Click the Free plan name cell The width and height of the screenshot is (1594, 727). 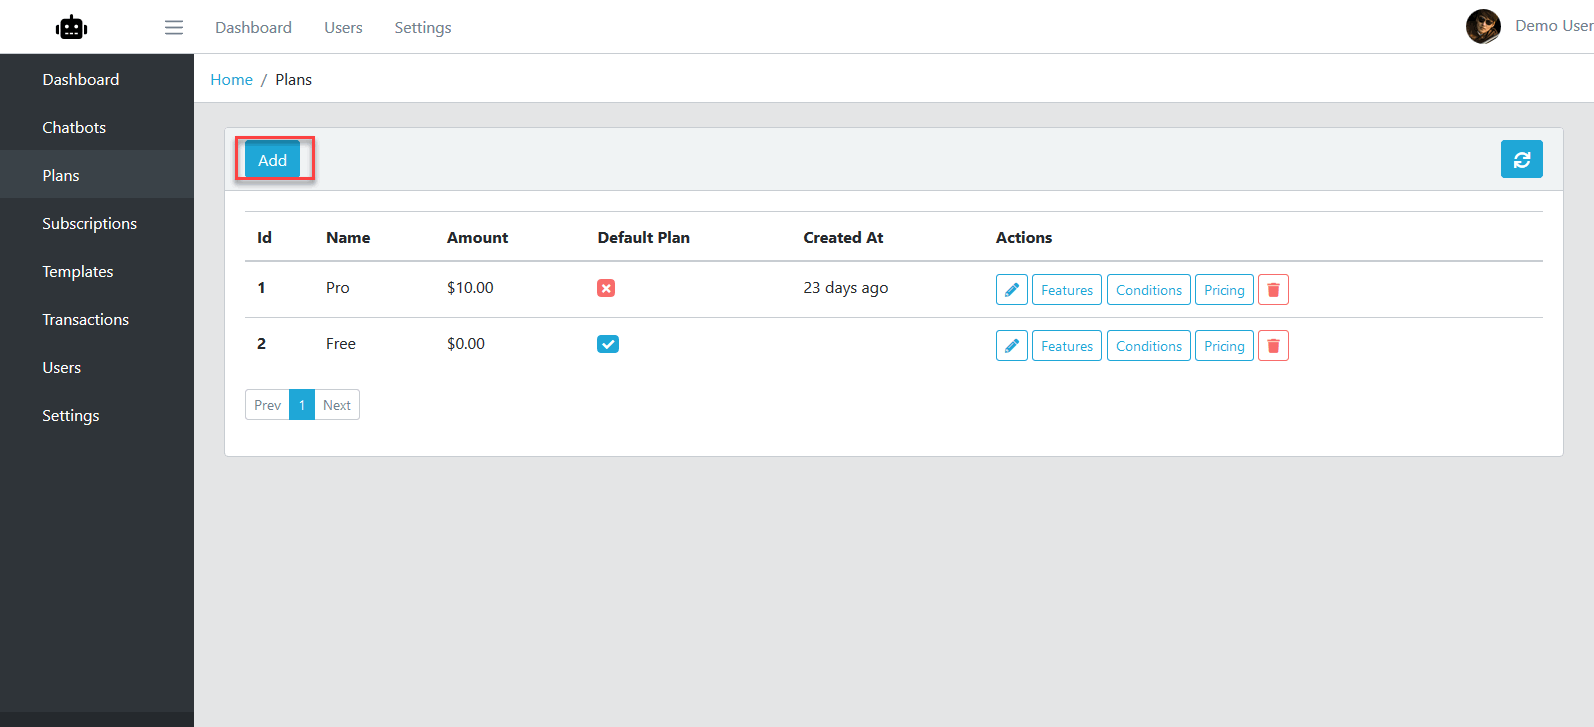click(341, 344)
